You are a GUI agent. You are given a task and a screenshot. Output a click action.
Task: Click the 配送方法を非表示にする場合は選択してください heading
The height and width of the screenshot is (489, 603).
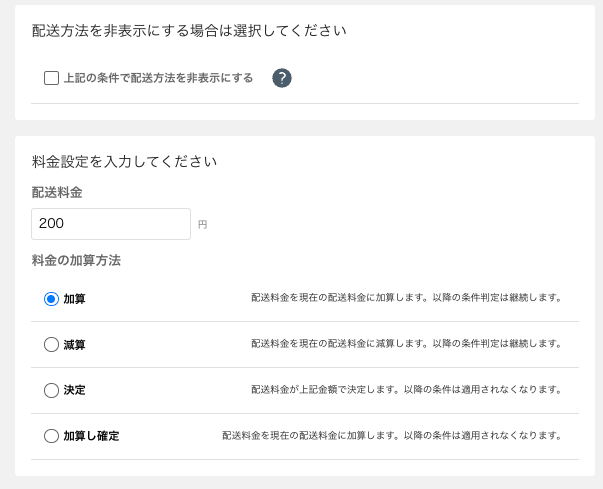(x=189, y=31)
